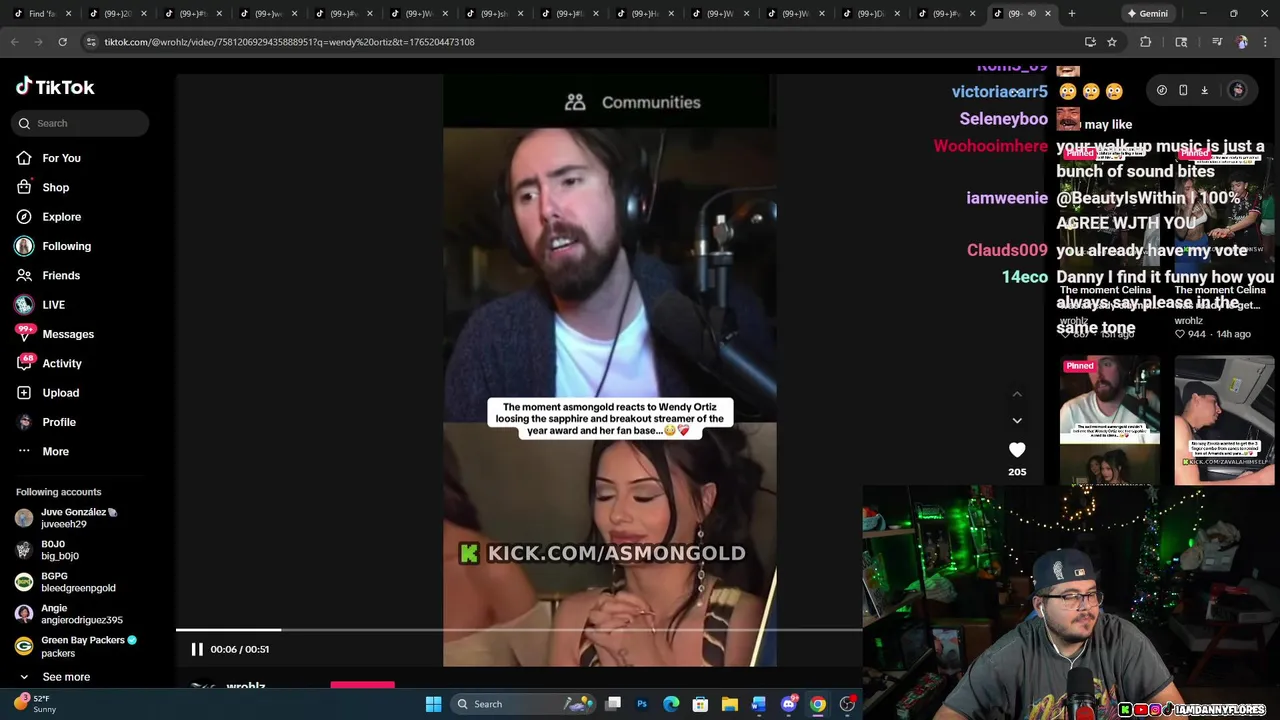Click the phone icon in top pill
This screenshot has height=720, width=1280.
click(x=1183, y=90)
